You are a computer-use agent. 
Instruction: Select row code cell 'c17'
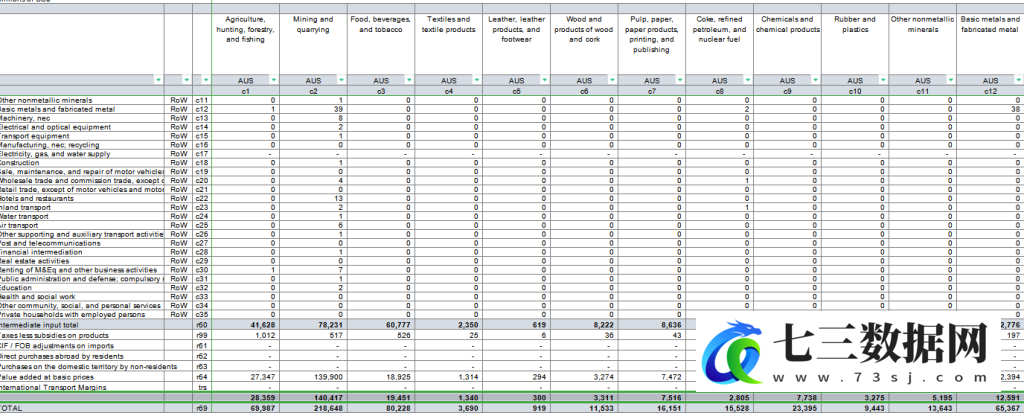click(202, 154)
